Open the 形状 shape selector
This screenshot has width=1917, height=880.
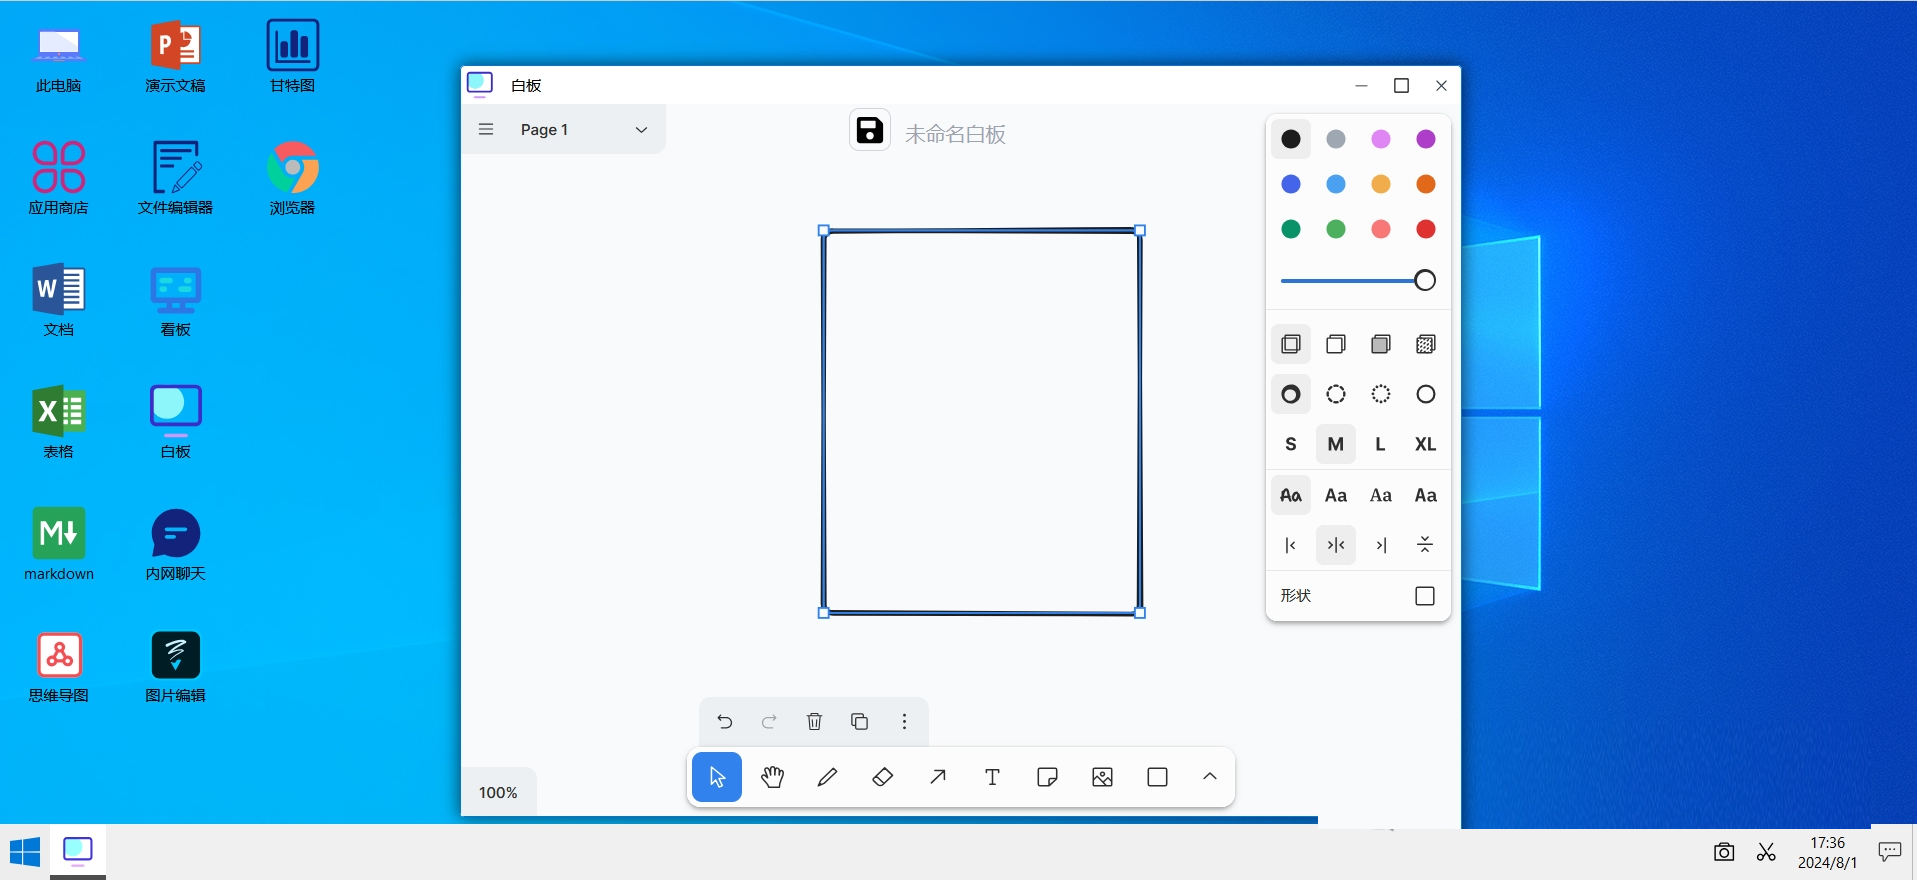pos(1425,596)
